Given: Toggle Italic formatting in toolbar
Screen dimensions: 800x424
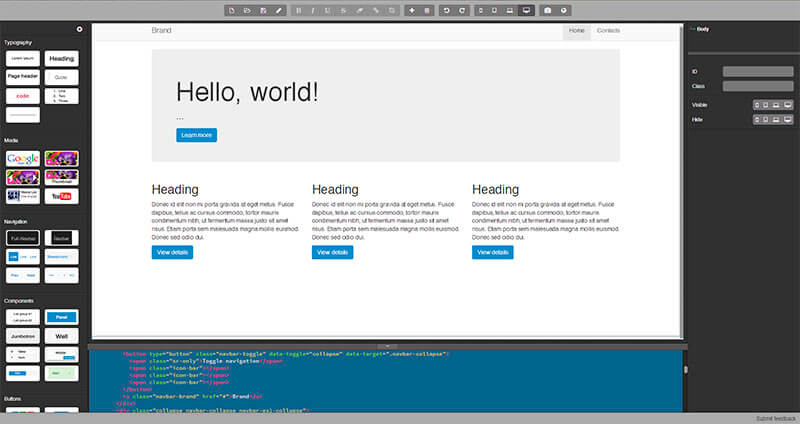Looking at the screenshot, I should click(313, 11).
